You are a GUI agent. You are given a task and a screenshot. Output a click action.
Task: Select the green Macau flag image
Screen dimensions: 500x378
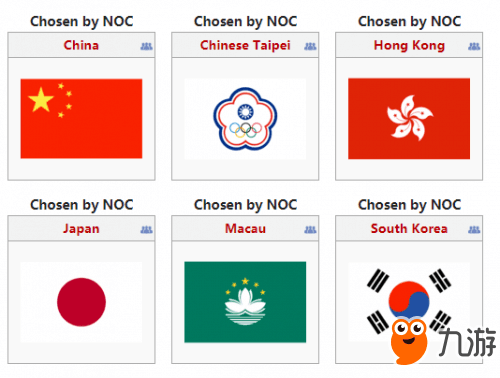click(x=245, y=302)
